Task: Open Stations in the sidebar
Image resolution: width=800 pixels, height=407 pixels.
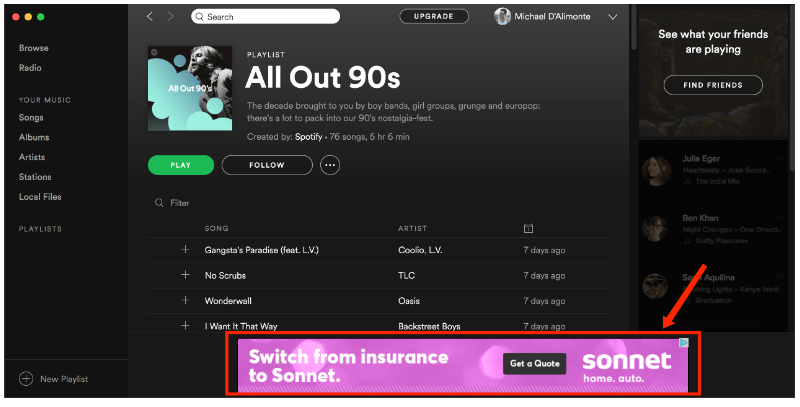Action: 35,177
